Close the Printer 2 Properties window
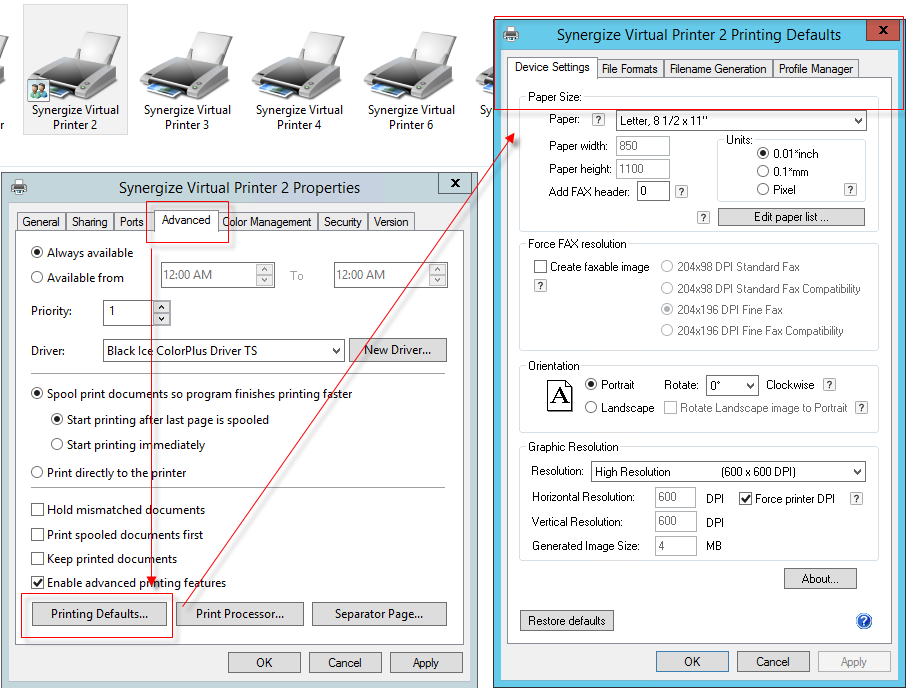This screenshot has height=688, width=906. click(455, 183)
